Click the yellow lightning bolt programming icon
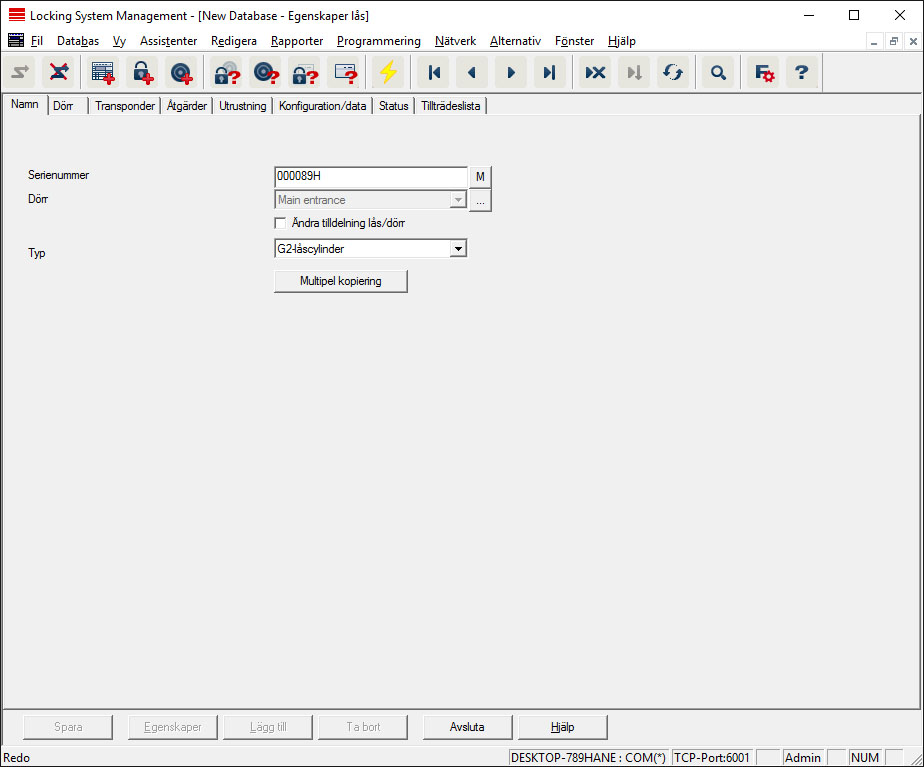 coord(387,73)
